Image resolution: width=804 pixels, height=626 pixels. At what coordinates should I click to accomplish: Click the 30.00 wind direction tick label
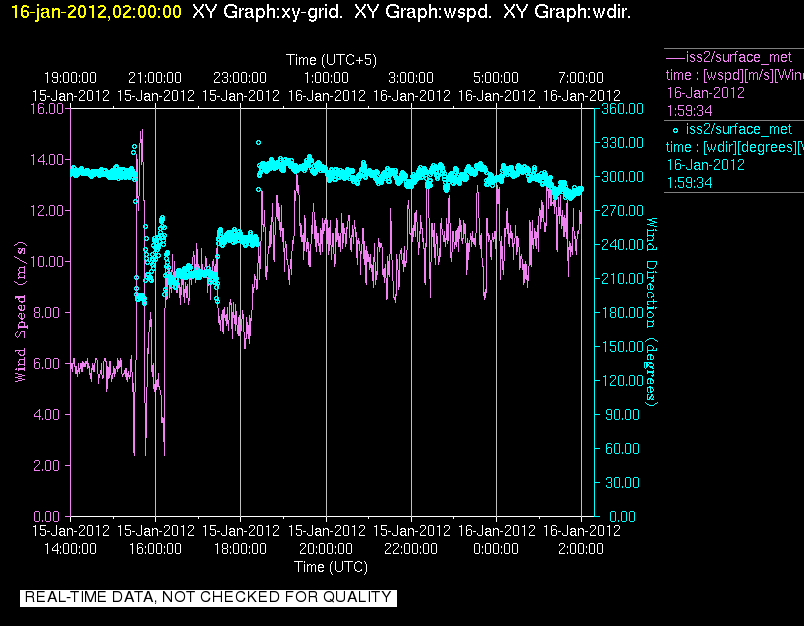coord(622,482)
